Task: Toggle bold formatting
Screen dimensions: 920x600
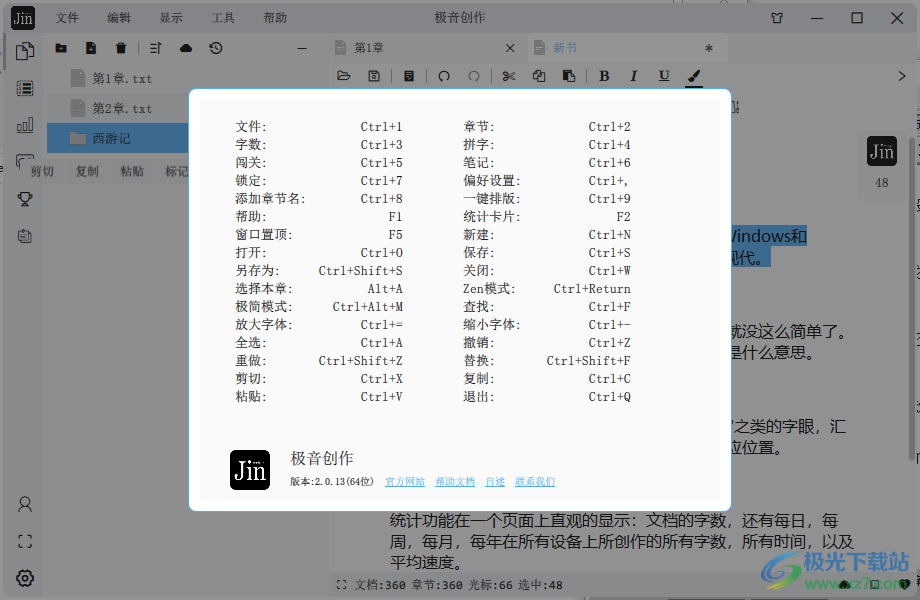Action: (x=604, y=76)
